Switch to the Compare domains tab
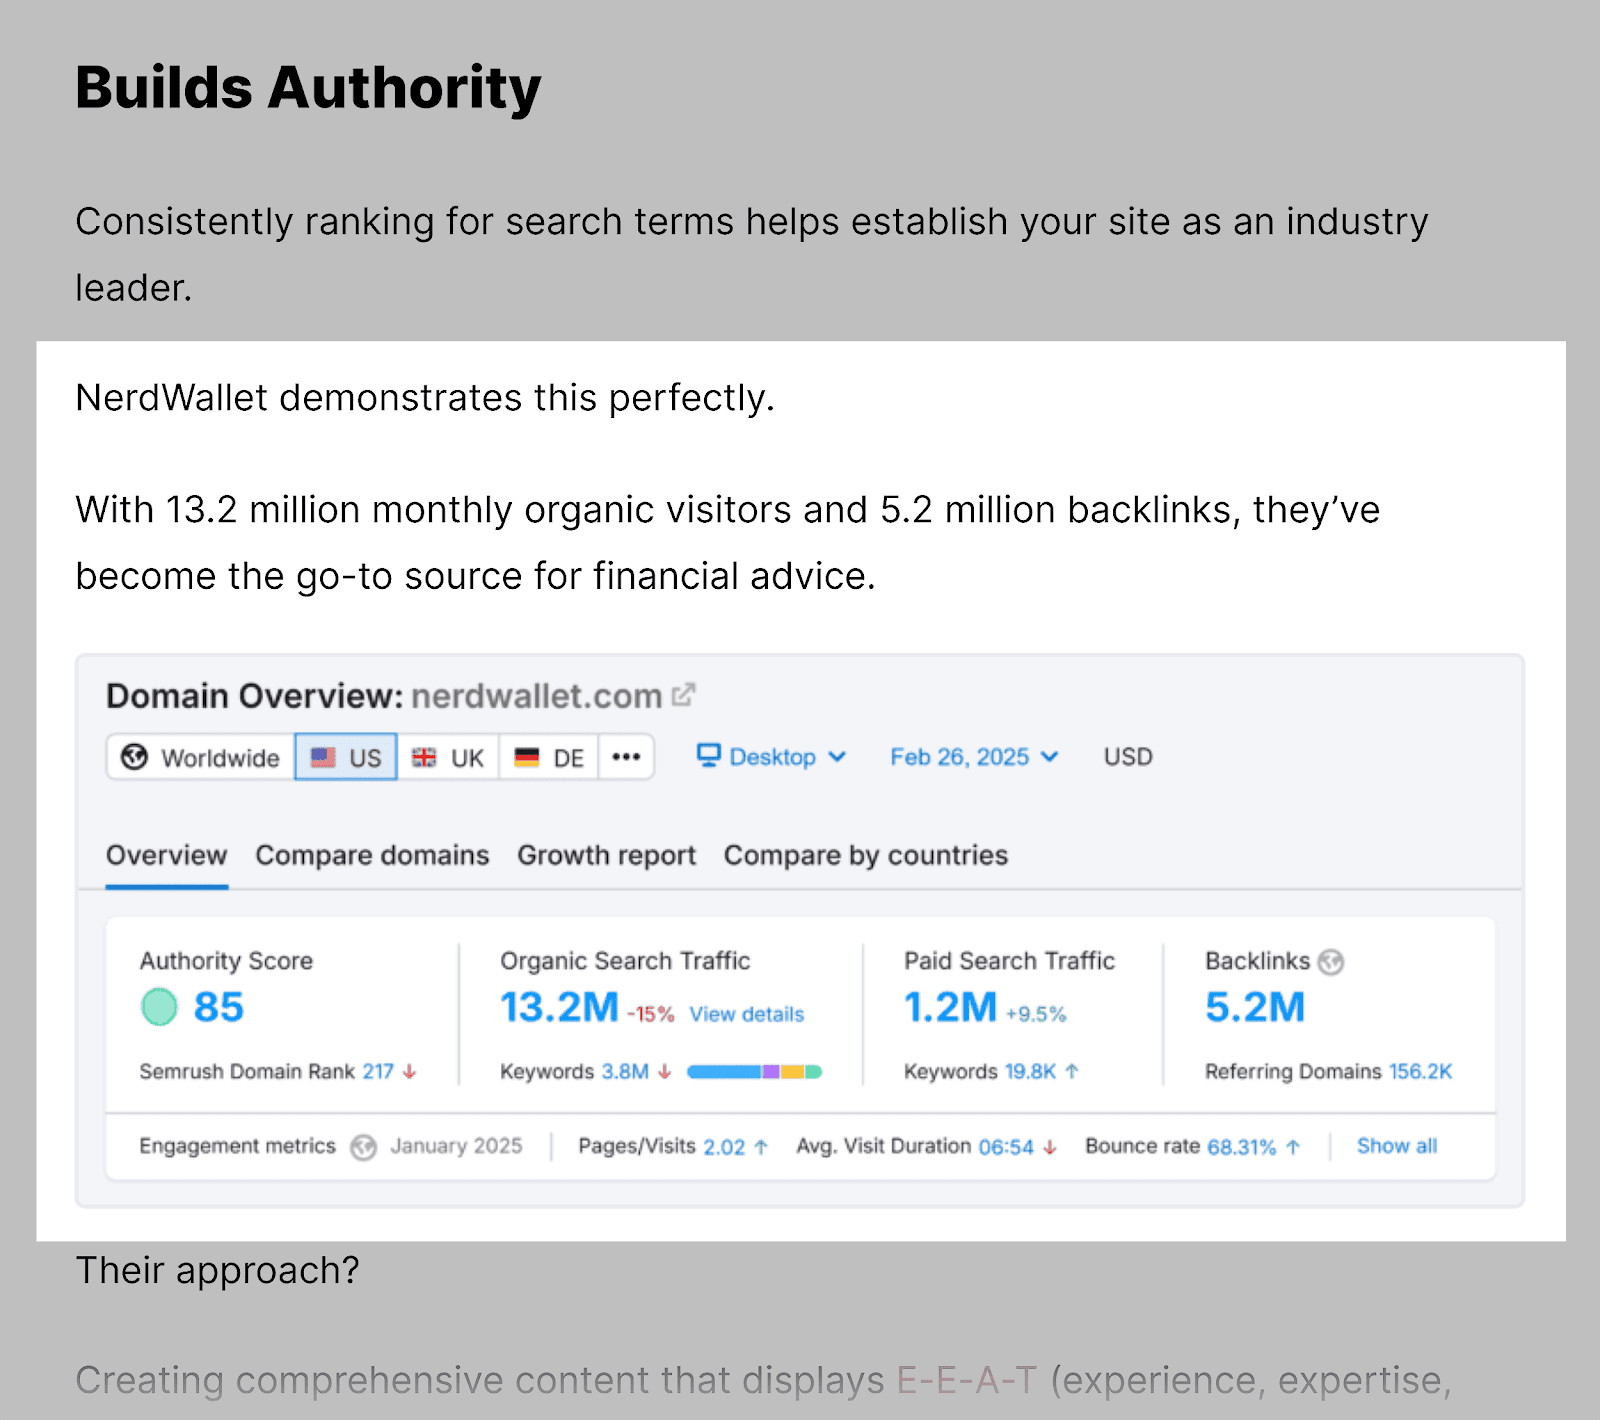This screenshot has width=1600, height=1420. (x=371, y=855)
